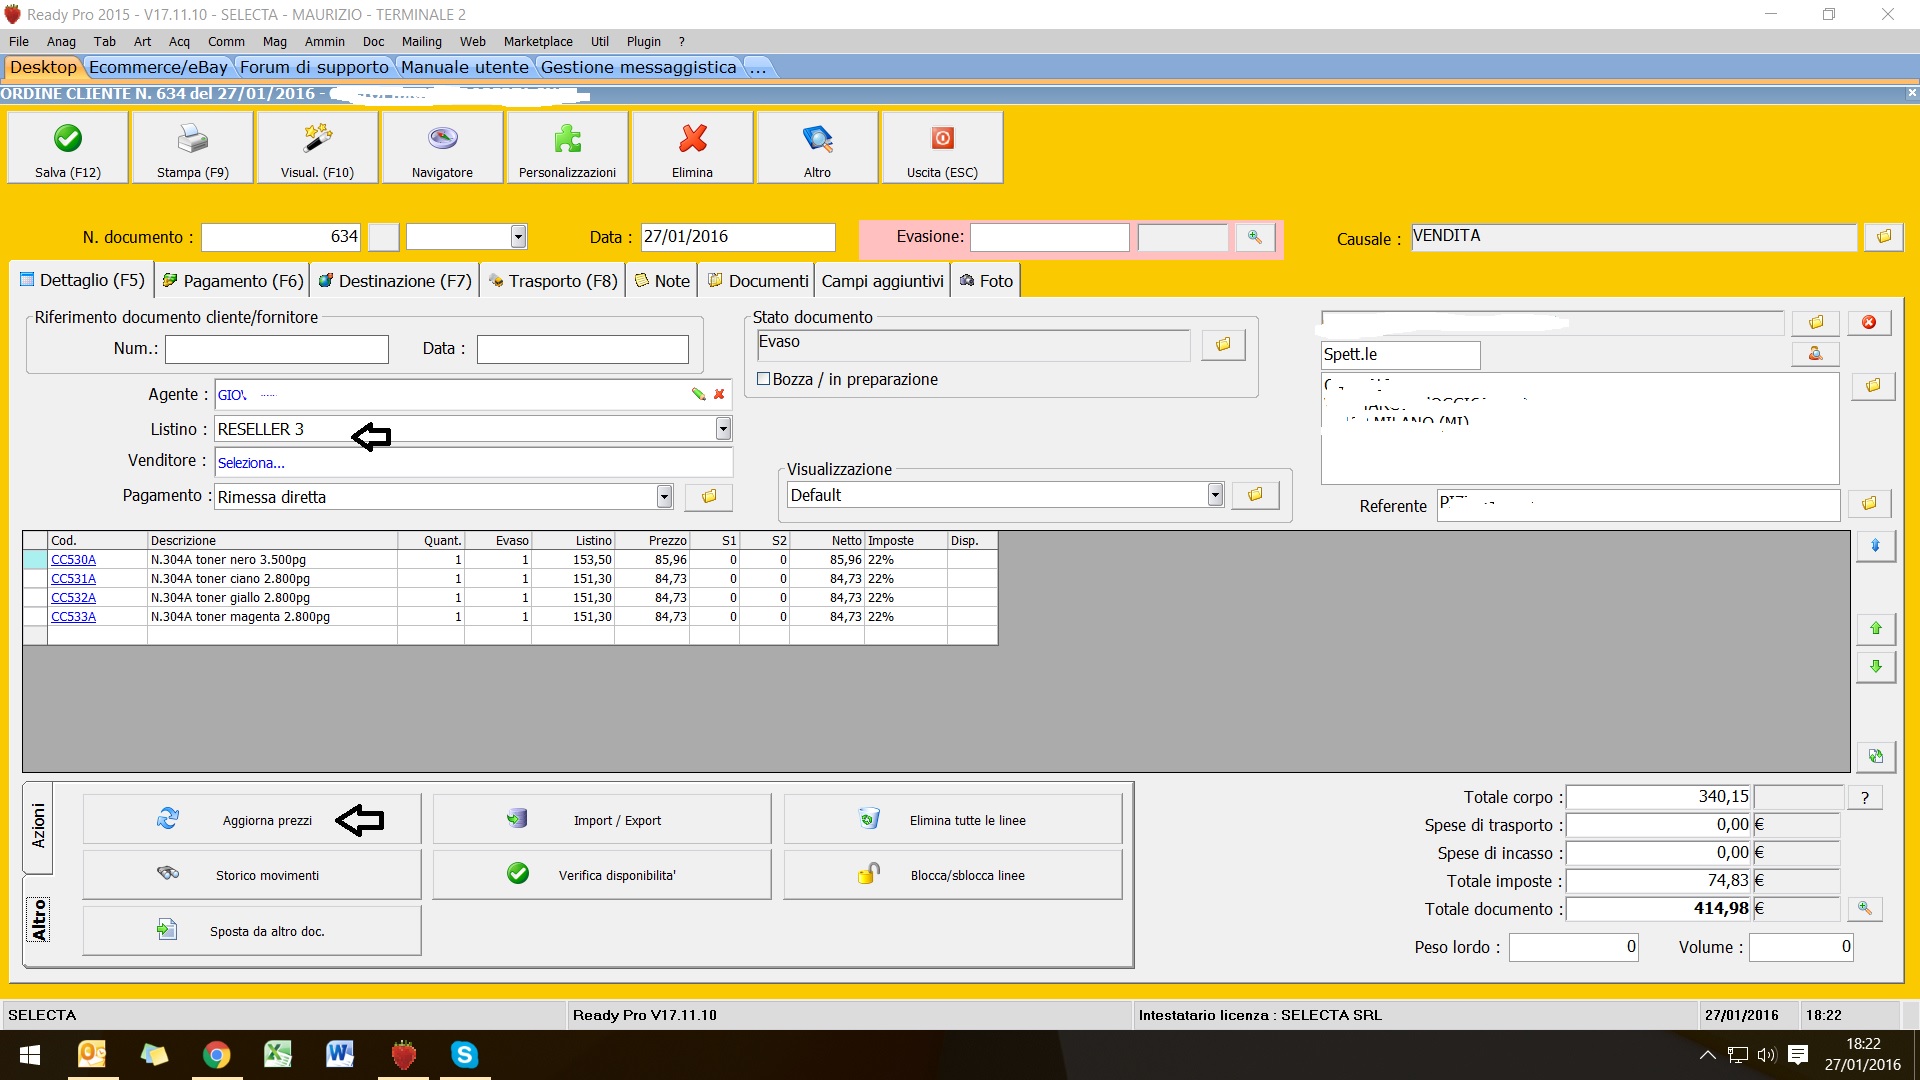This screenshot has height=1080, width=1920.
Task: Open product link CC530A
Action: point(73,560)
